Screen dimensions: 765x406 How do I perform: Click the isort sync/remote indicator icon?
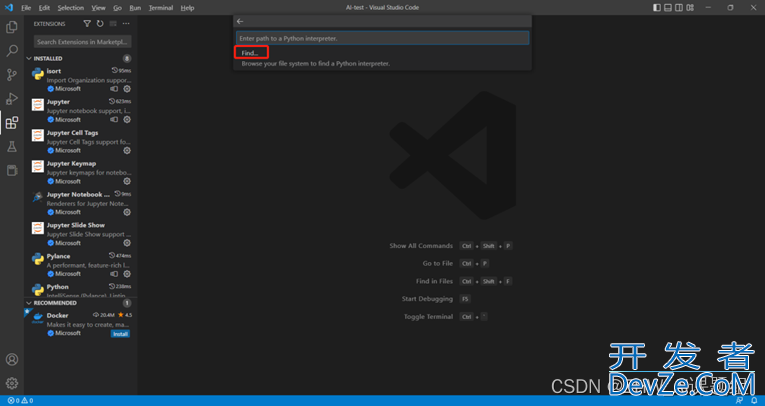pyautogui.click(x=114, y=89)
